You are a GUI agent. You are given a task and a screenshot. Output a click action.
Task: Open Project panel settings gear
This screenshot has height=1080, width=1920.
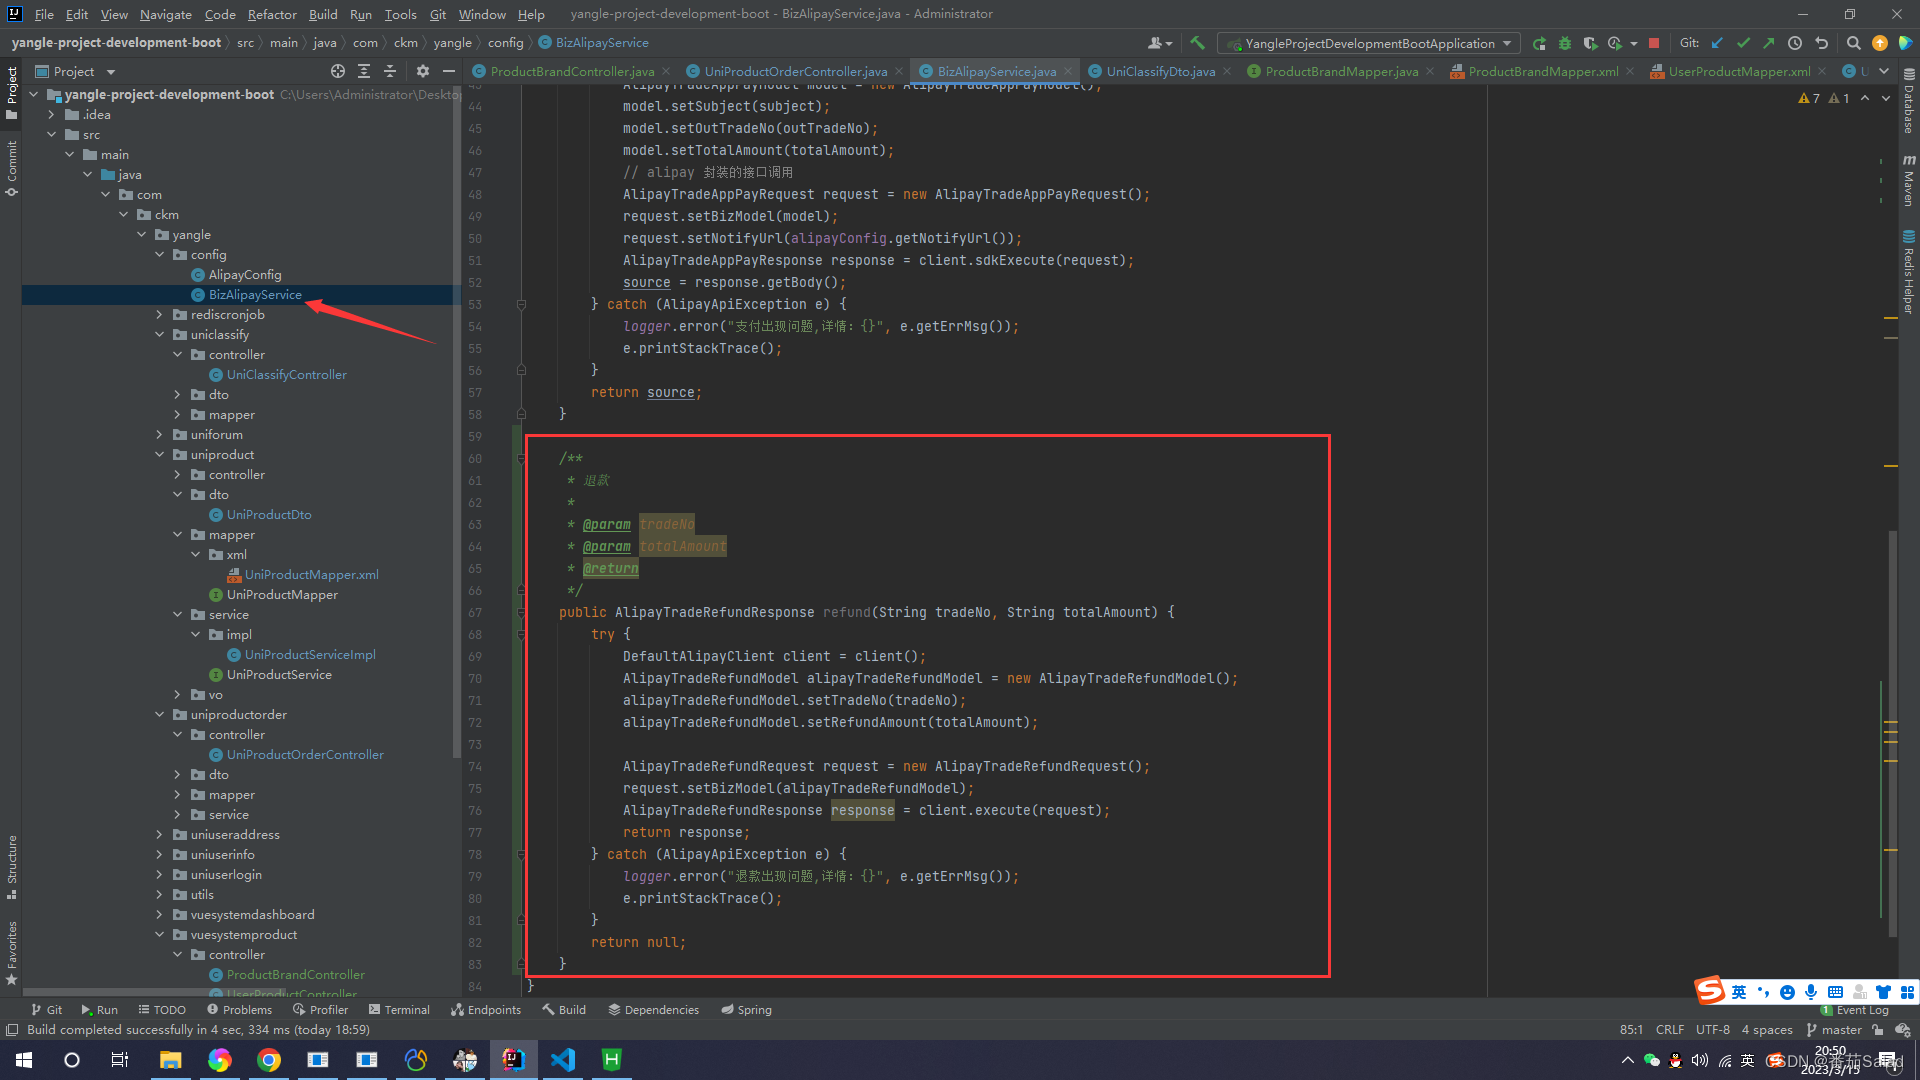pyautogui.click(x=423, y=71)
